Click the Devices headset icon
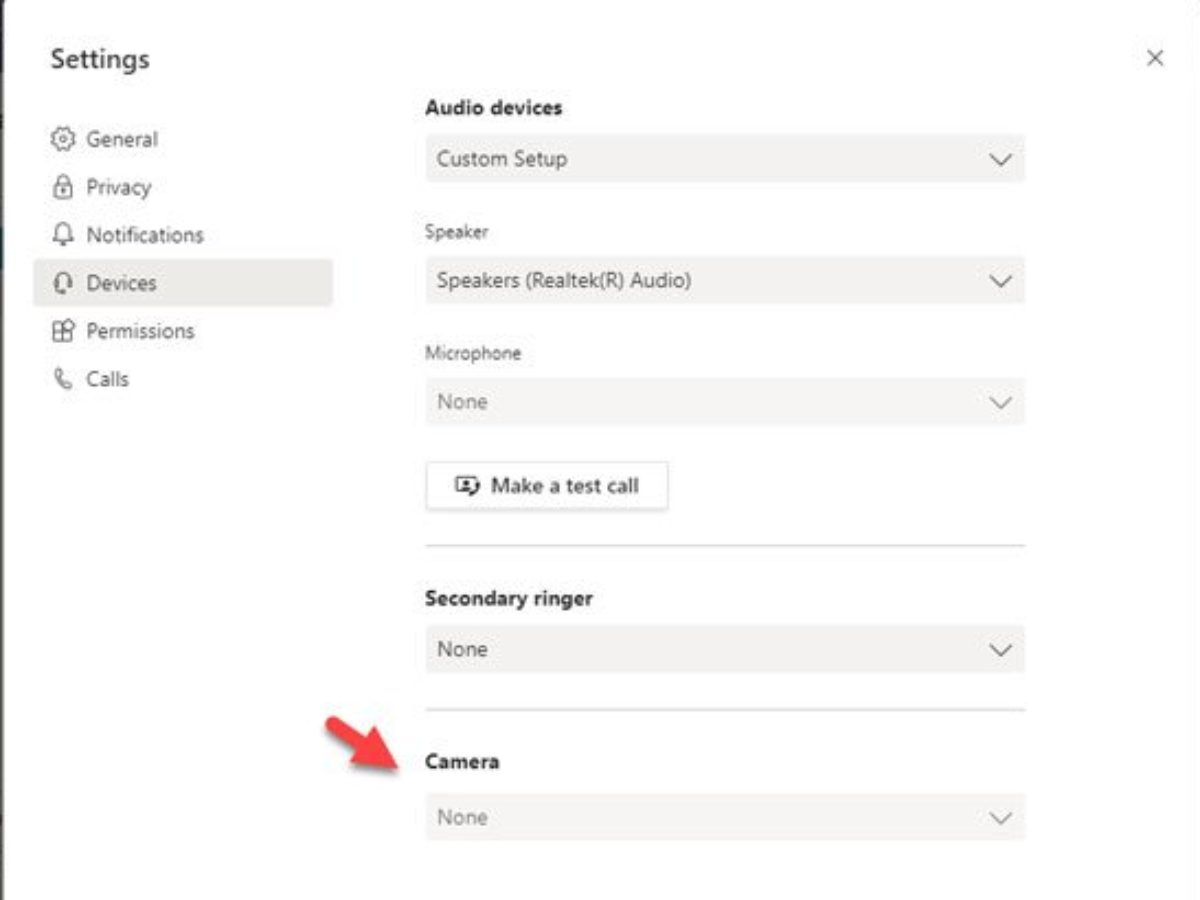The image size is (1200, 900). click(63, 283)
